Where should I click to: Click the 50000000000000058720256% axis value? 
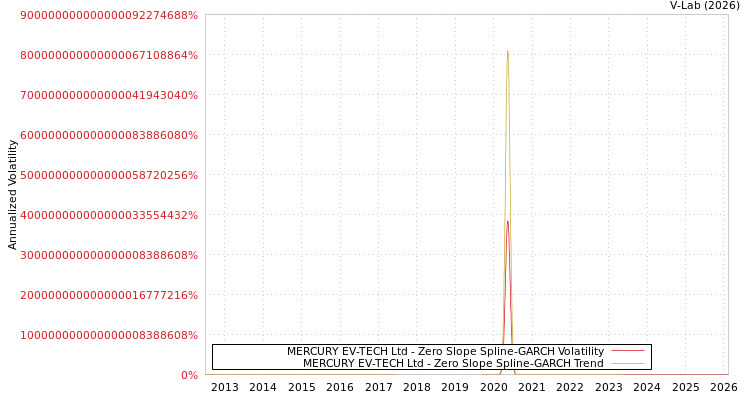(109, 176)
